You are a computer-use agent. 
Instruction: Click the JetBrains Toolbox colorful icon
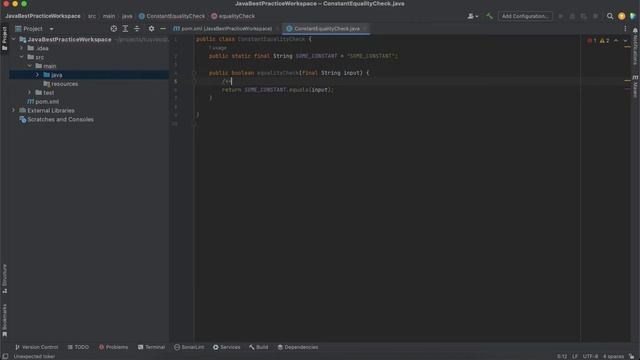[x=633, y=16]
